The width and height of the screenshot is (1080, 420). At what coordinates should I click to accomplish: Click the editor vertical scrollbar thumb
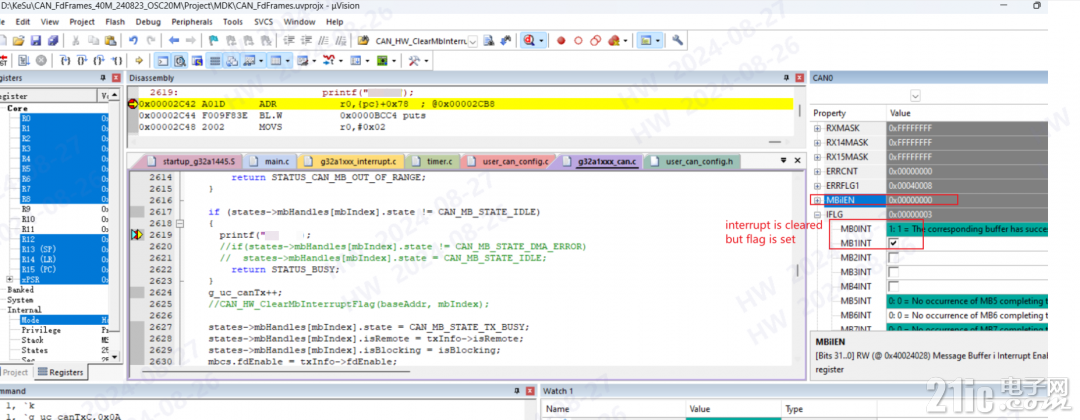(799, 269)
